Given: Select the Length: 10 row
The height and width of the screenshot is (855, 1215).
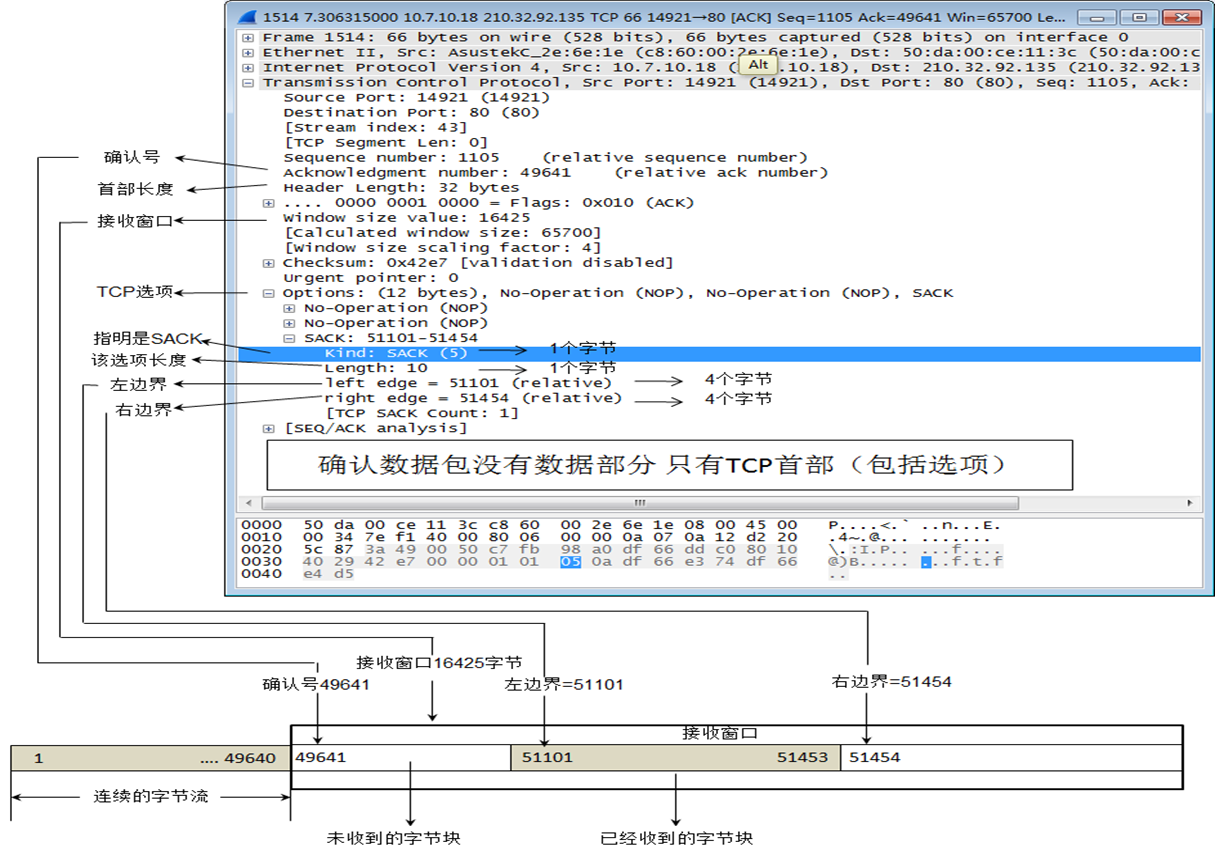Looking at the screenshot, I should [x=376, y=368].
